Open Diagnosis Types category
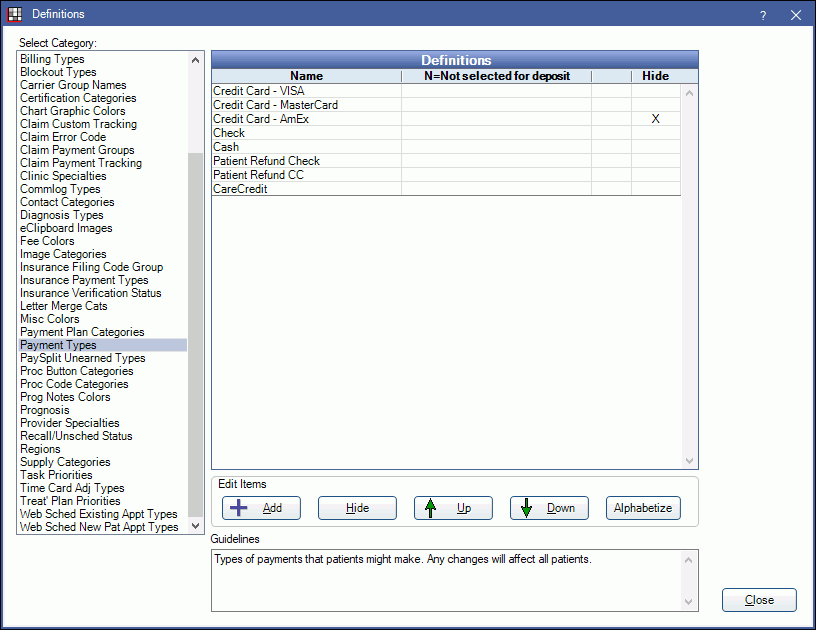This screenshot has width=816, height=630. [103, 215]
